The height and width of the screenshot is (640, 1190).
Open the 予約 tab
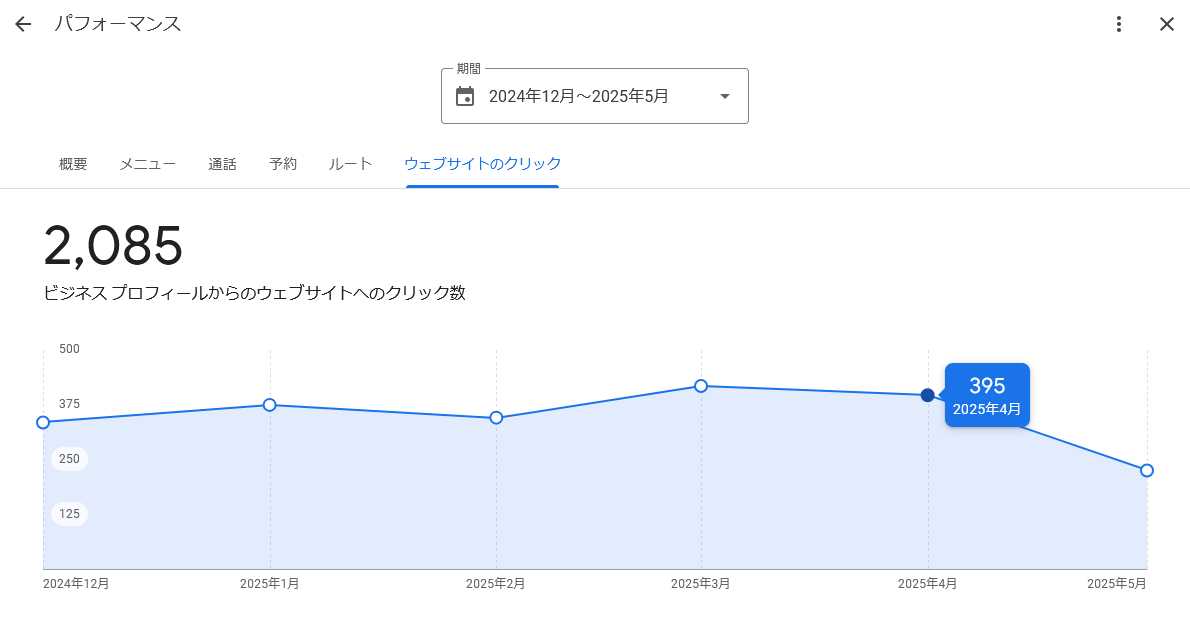point(283,164)
